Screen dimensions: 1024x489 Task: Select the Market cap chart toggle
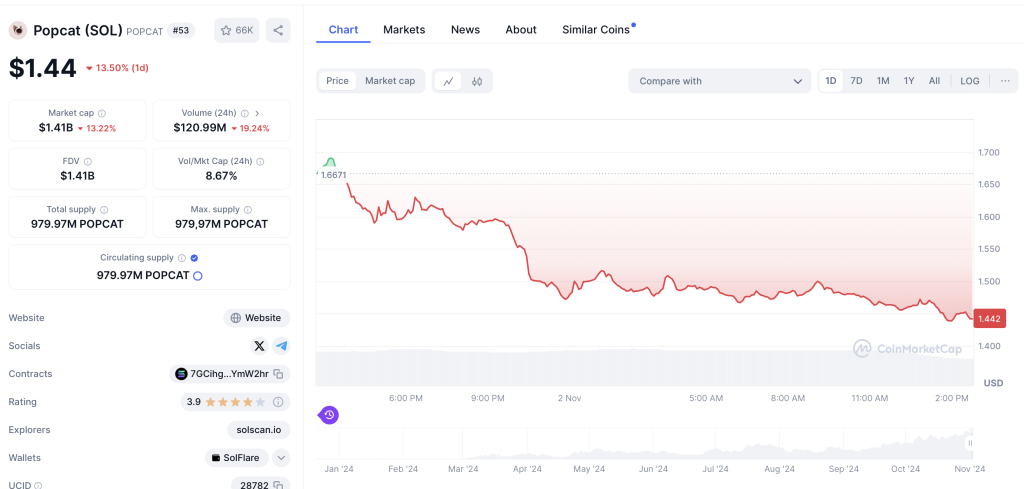390,81
